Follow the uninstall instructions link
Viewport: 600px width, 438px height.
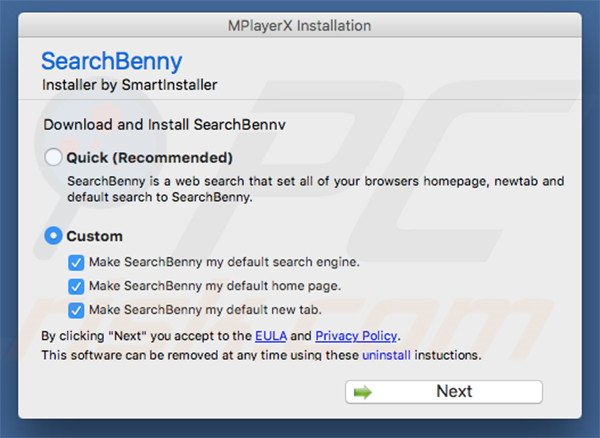387,355
